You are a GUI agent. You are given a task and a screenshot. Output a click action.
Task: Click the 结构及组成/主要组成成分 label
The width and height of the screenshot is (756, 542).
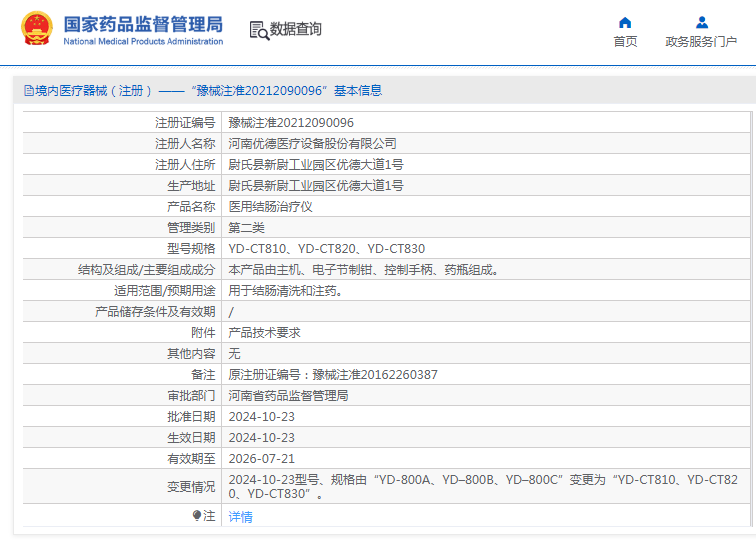(x=147, y=270)
